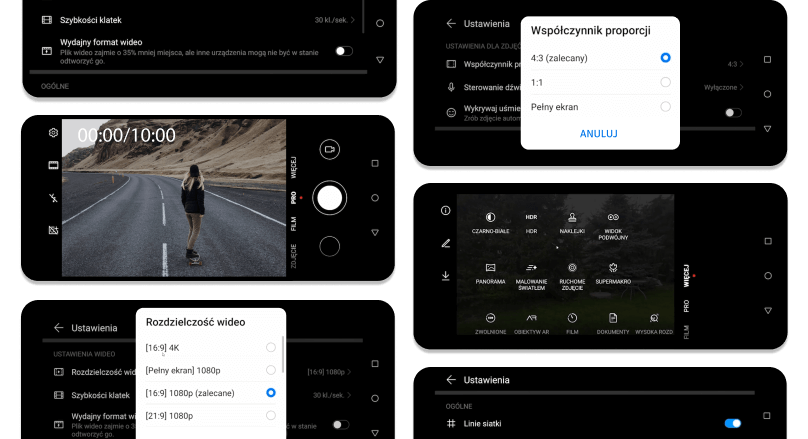Tap the download arrow icon beside modes grid
Image resolution: width=808 pixels, height=439 pixels.
click(x=445, y=276)
